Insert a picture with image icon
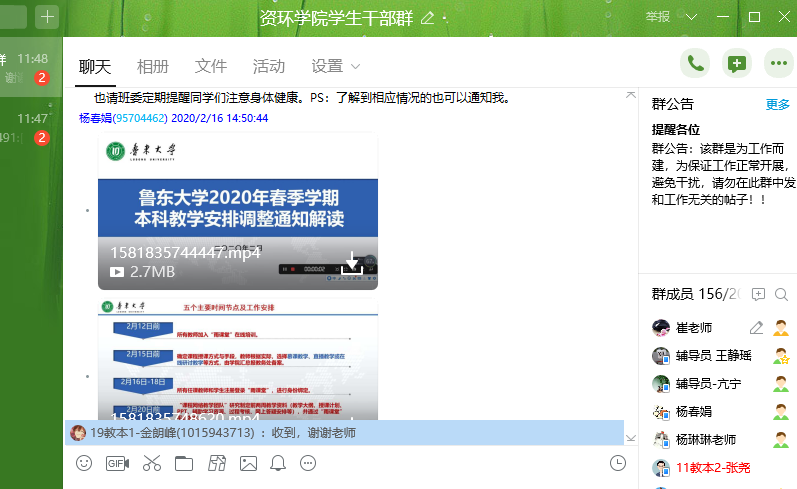The width and height of the screenshot is (797, 489). coord(249,463)
